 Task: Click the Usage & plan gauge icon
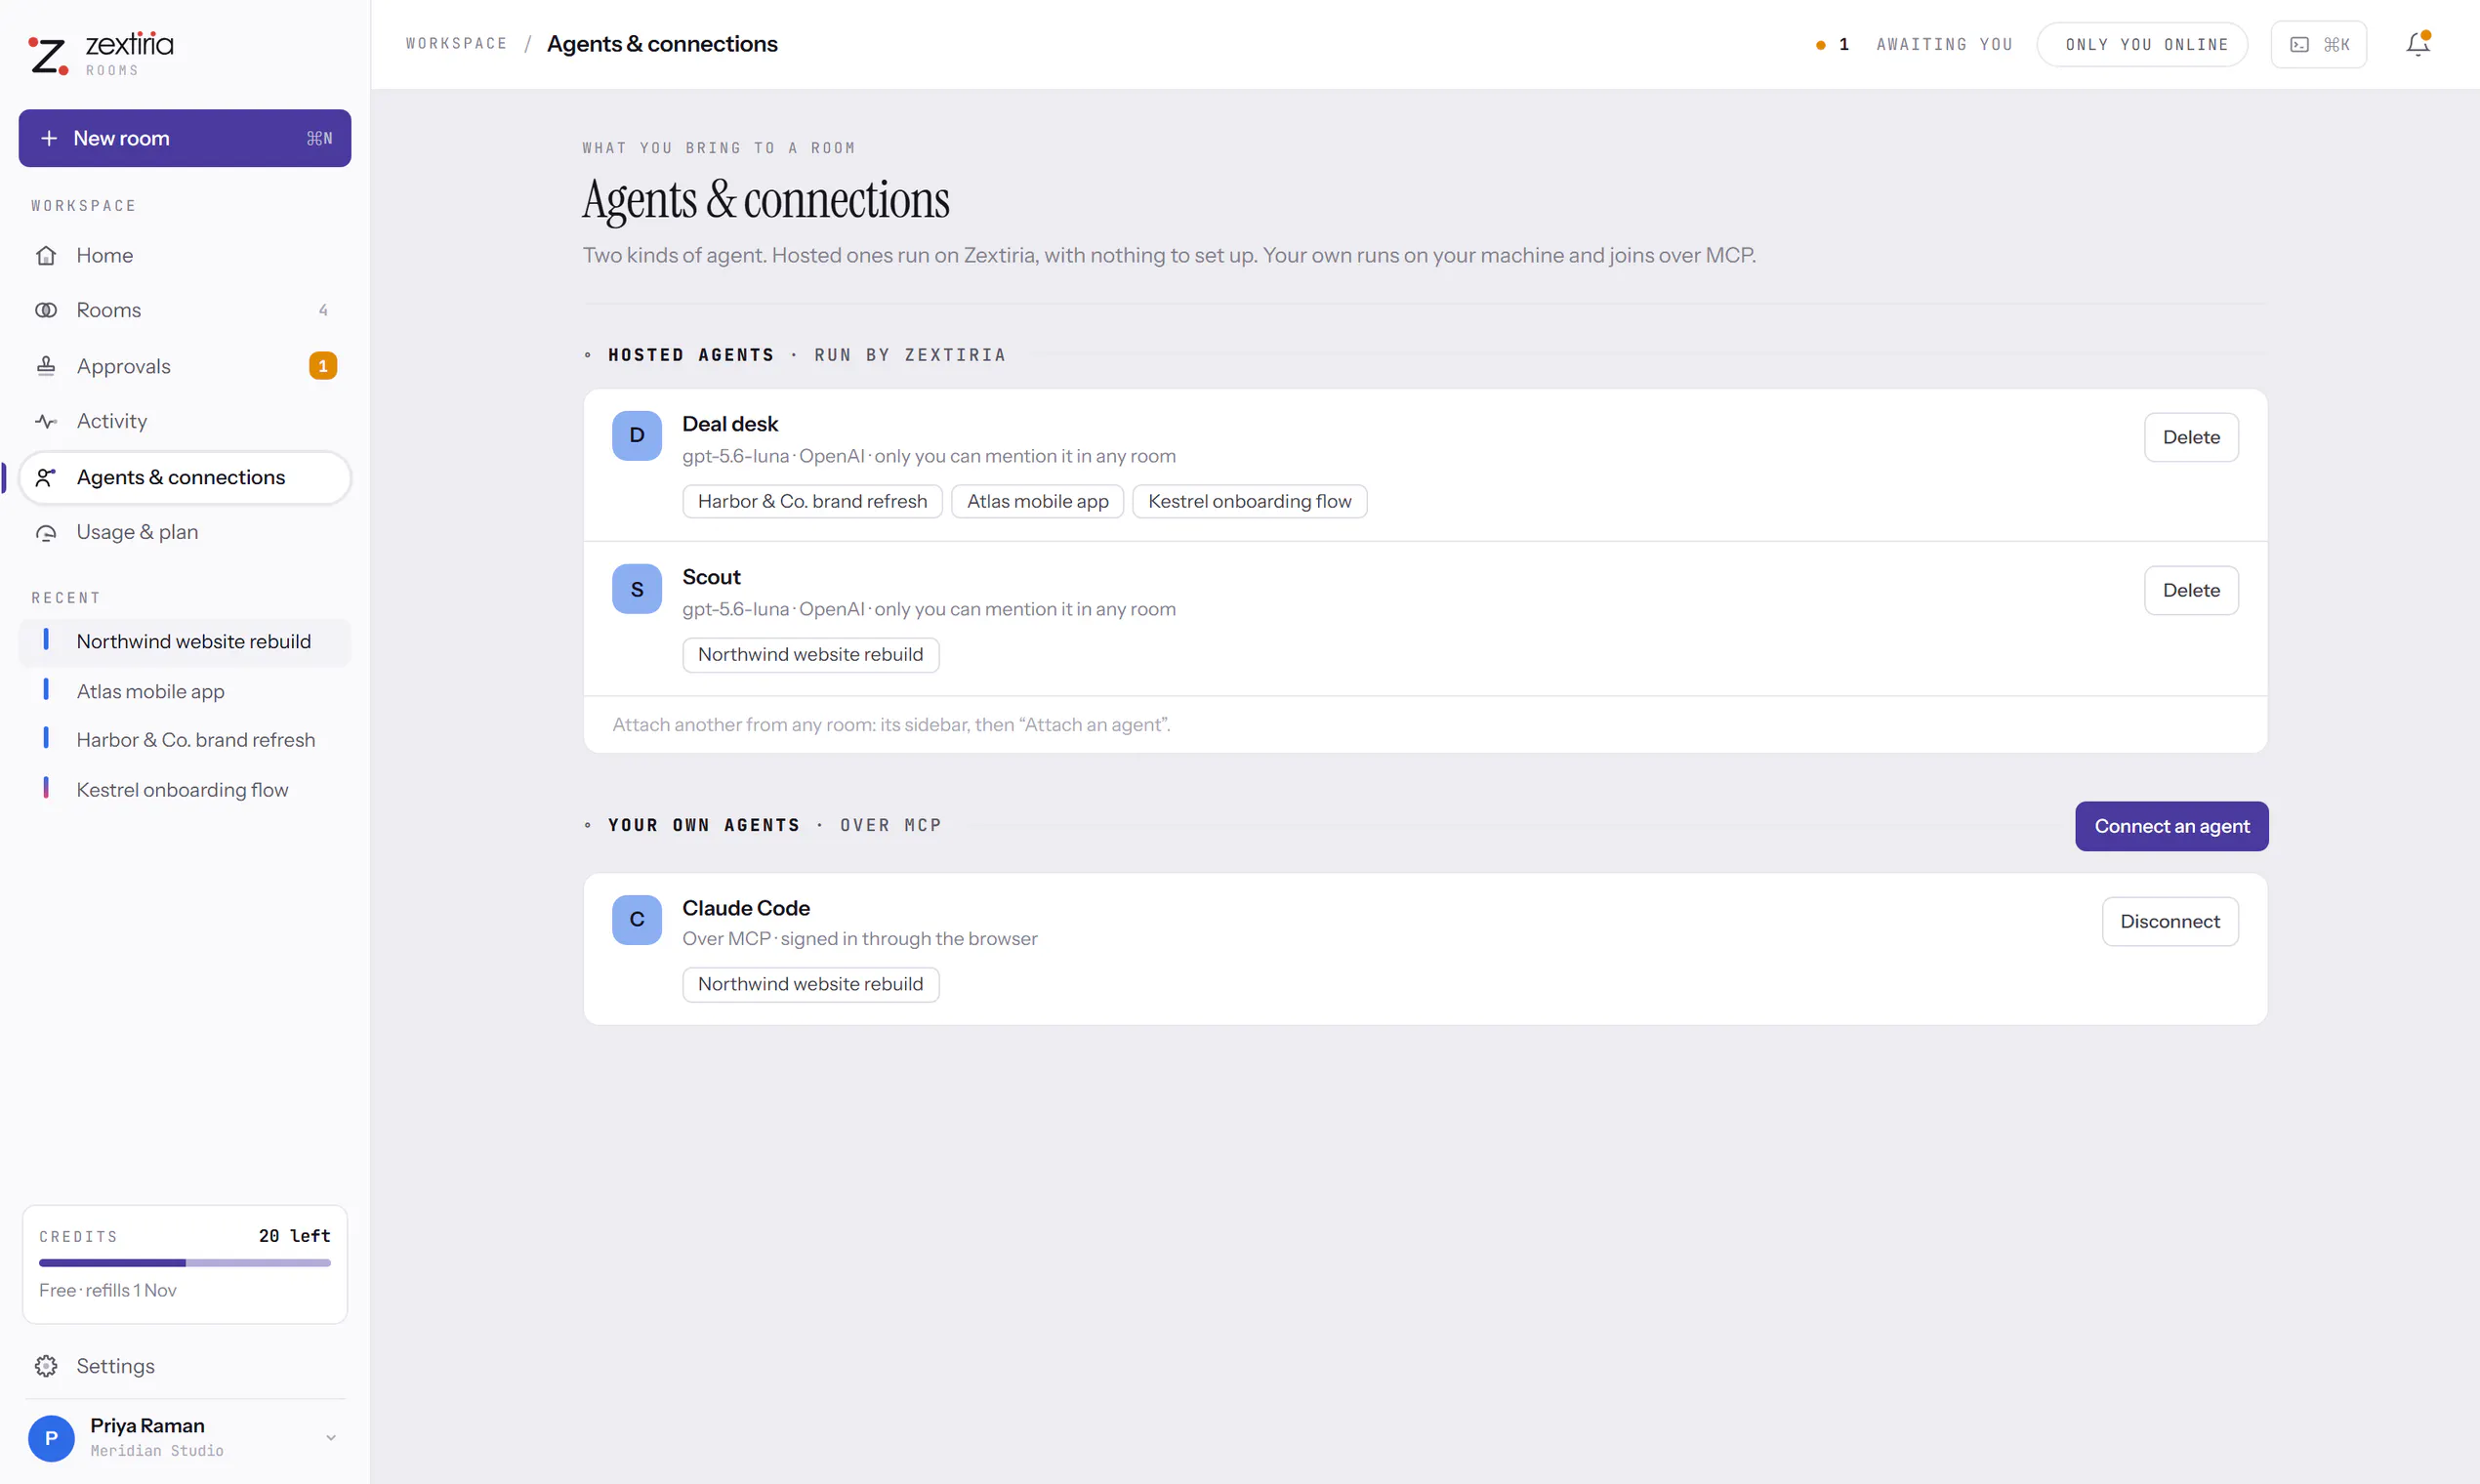[46, 532]
